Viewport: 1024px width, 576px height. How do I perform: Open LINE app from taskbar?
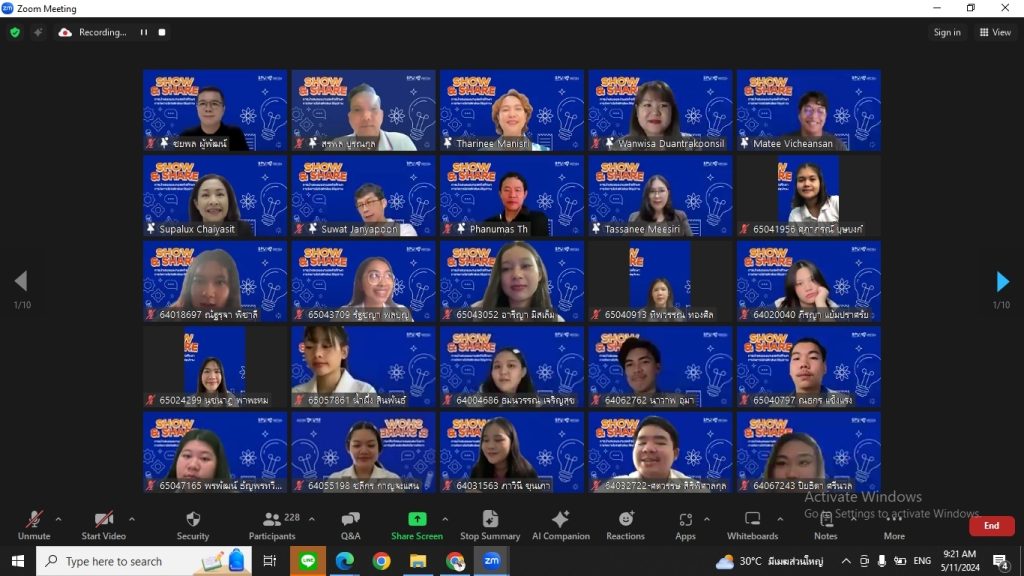pos(308,561)
